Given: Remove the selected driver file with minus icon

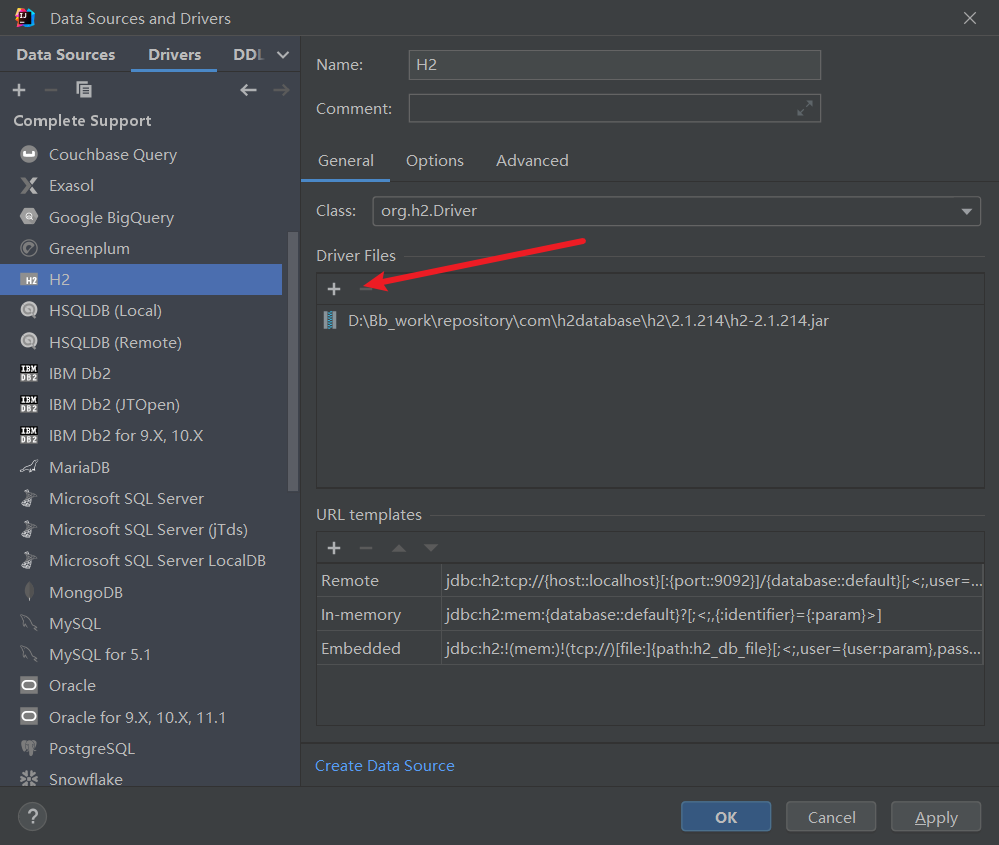Looking at the screenshot, I should click(366, 289).
